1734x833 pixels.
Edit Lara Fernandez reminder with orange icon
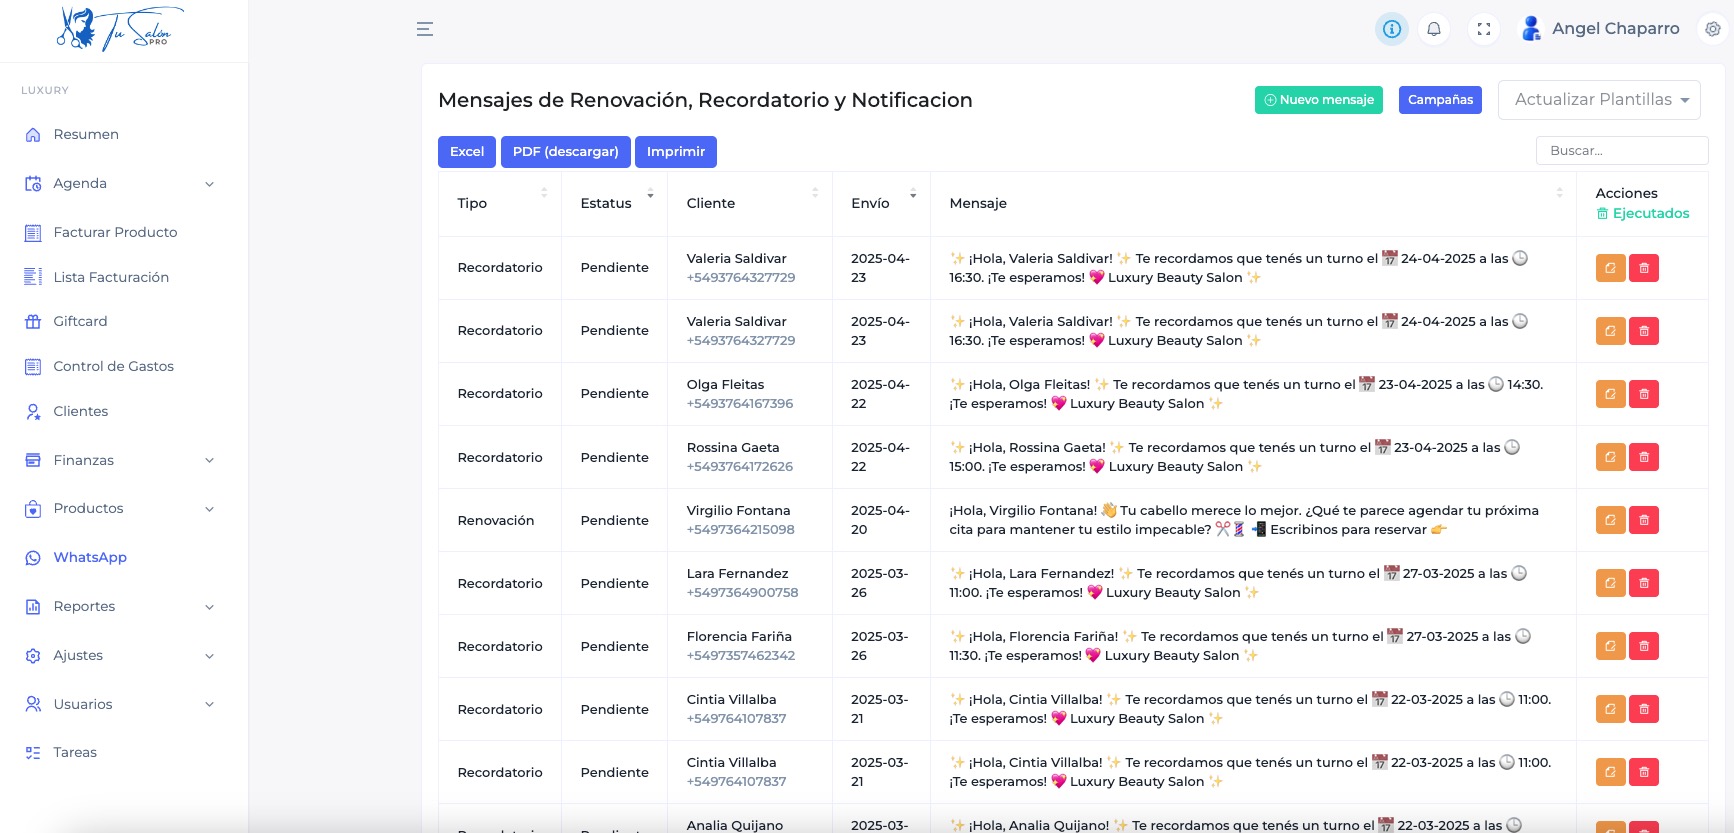pyautogui.click(x=1610, y=583)
